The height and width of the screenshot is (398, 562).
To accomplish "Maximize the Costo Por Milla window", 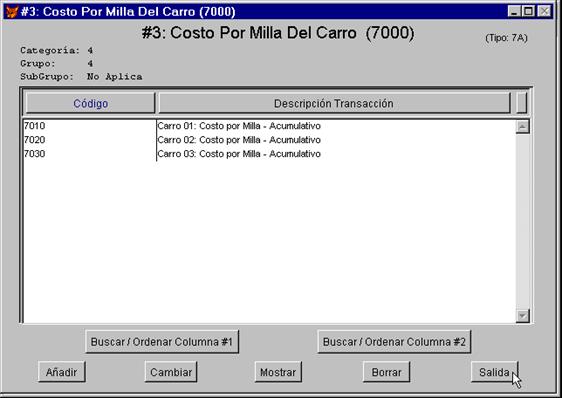I will (528, 11).
